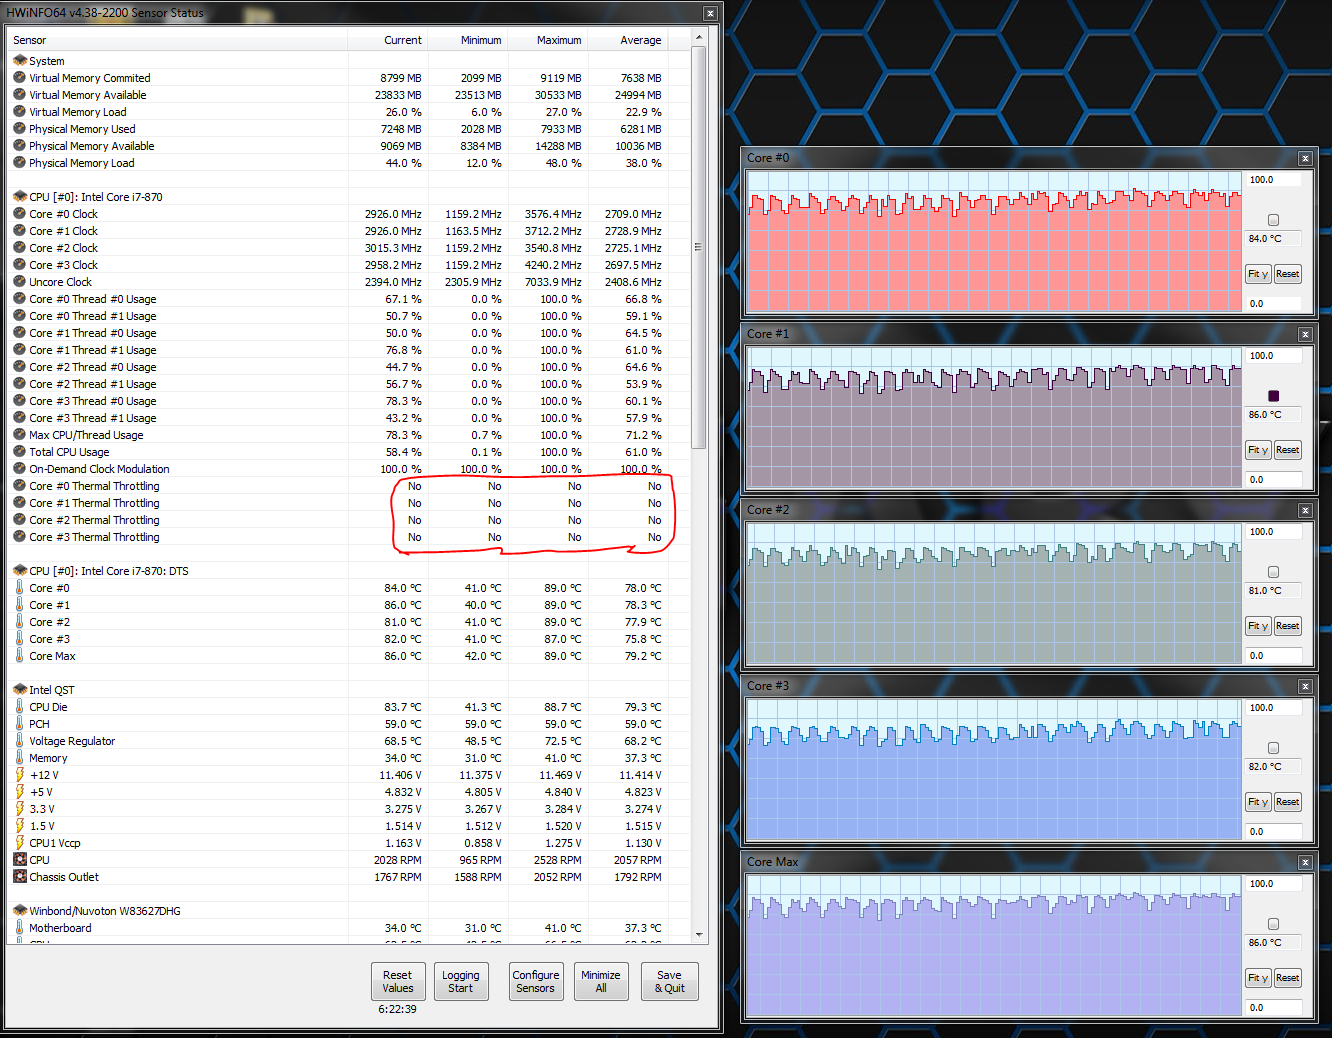Click icon beside Uncore Clock row
This screenshot has width=1332, height=1038.
pos(19,282)
